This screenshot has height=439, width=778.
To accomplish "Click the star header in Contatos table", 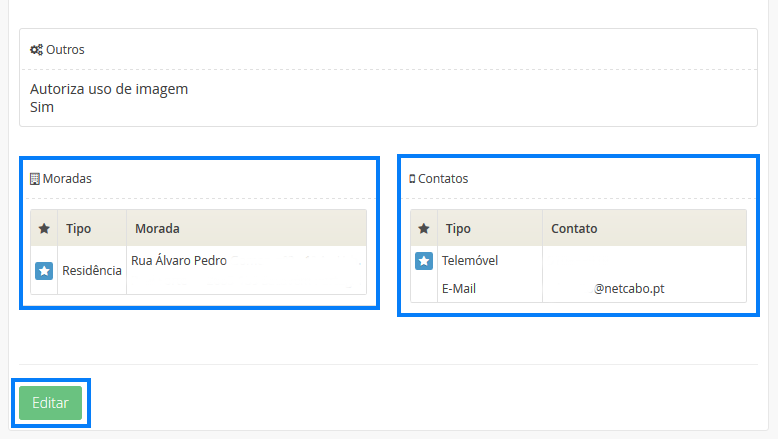I will point(424,229).
